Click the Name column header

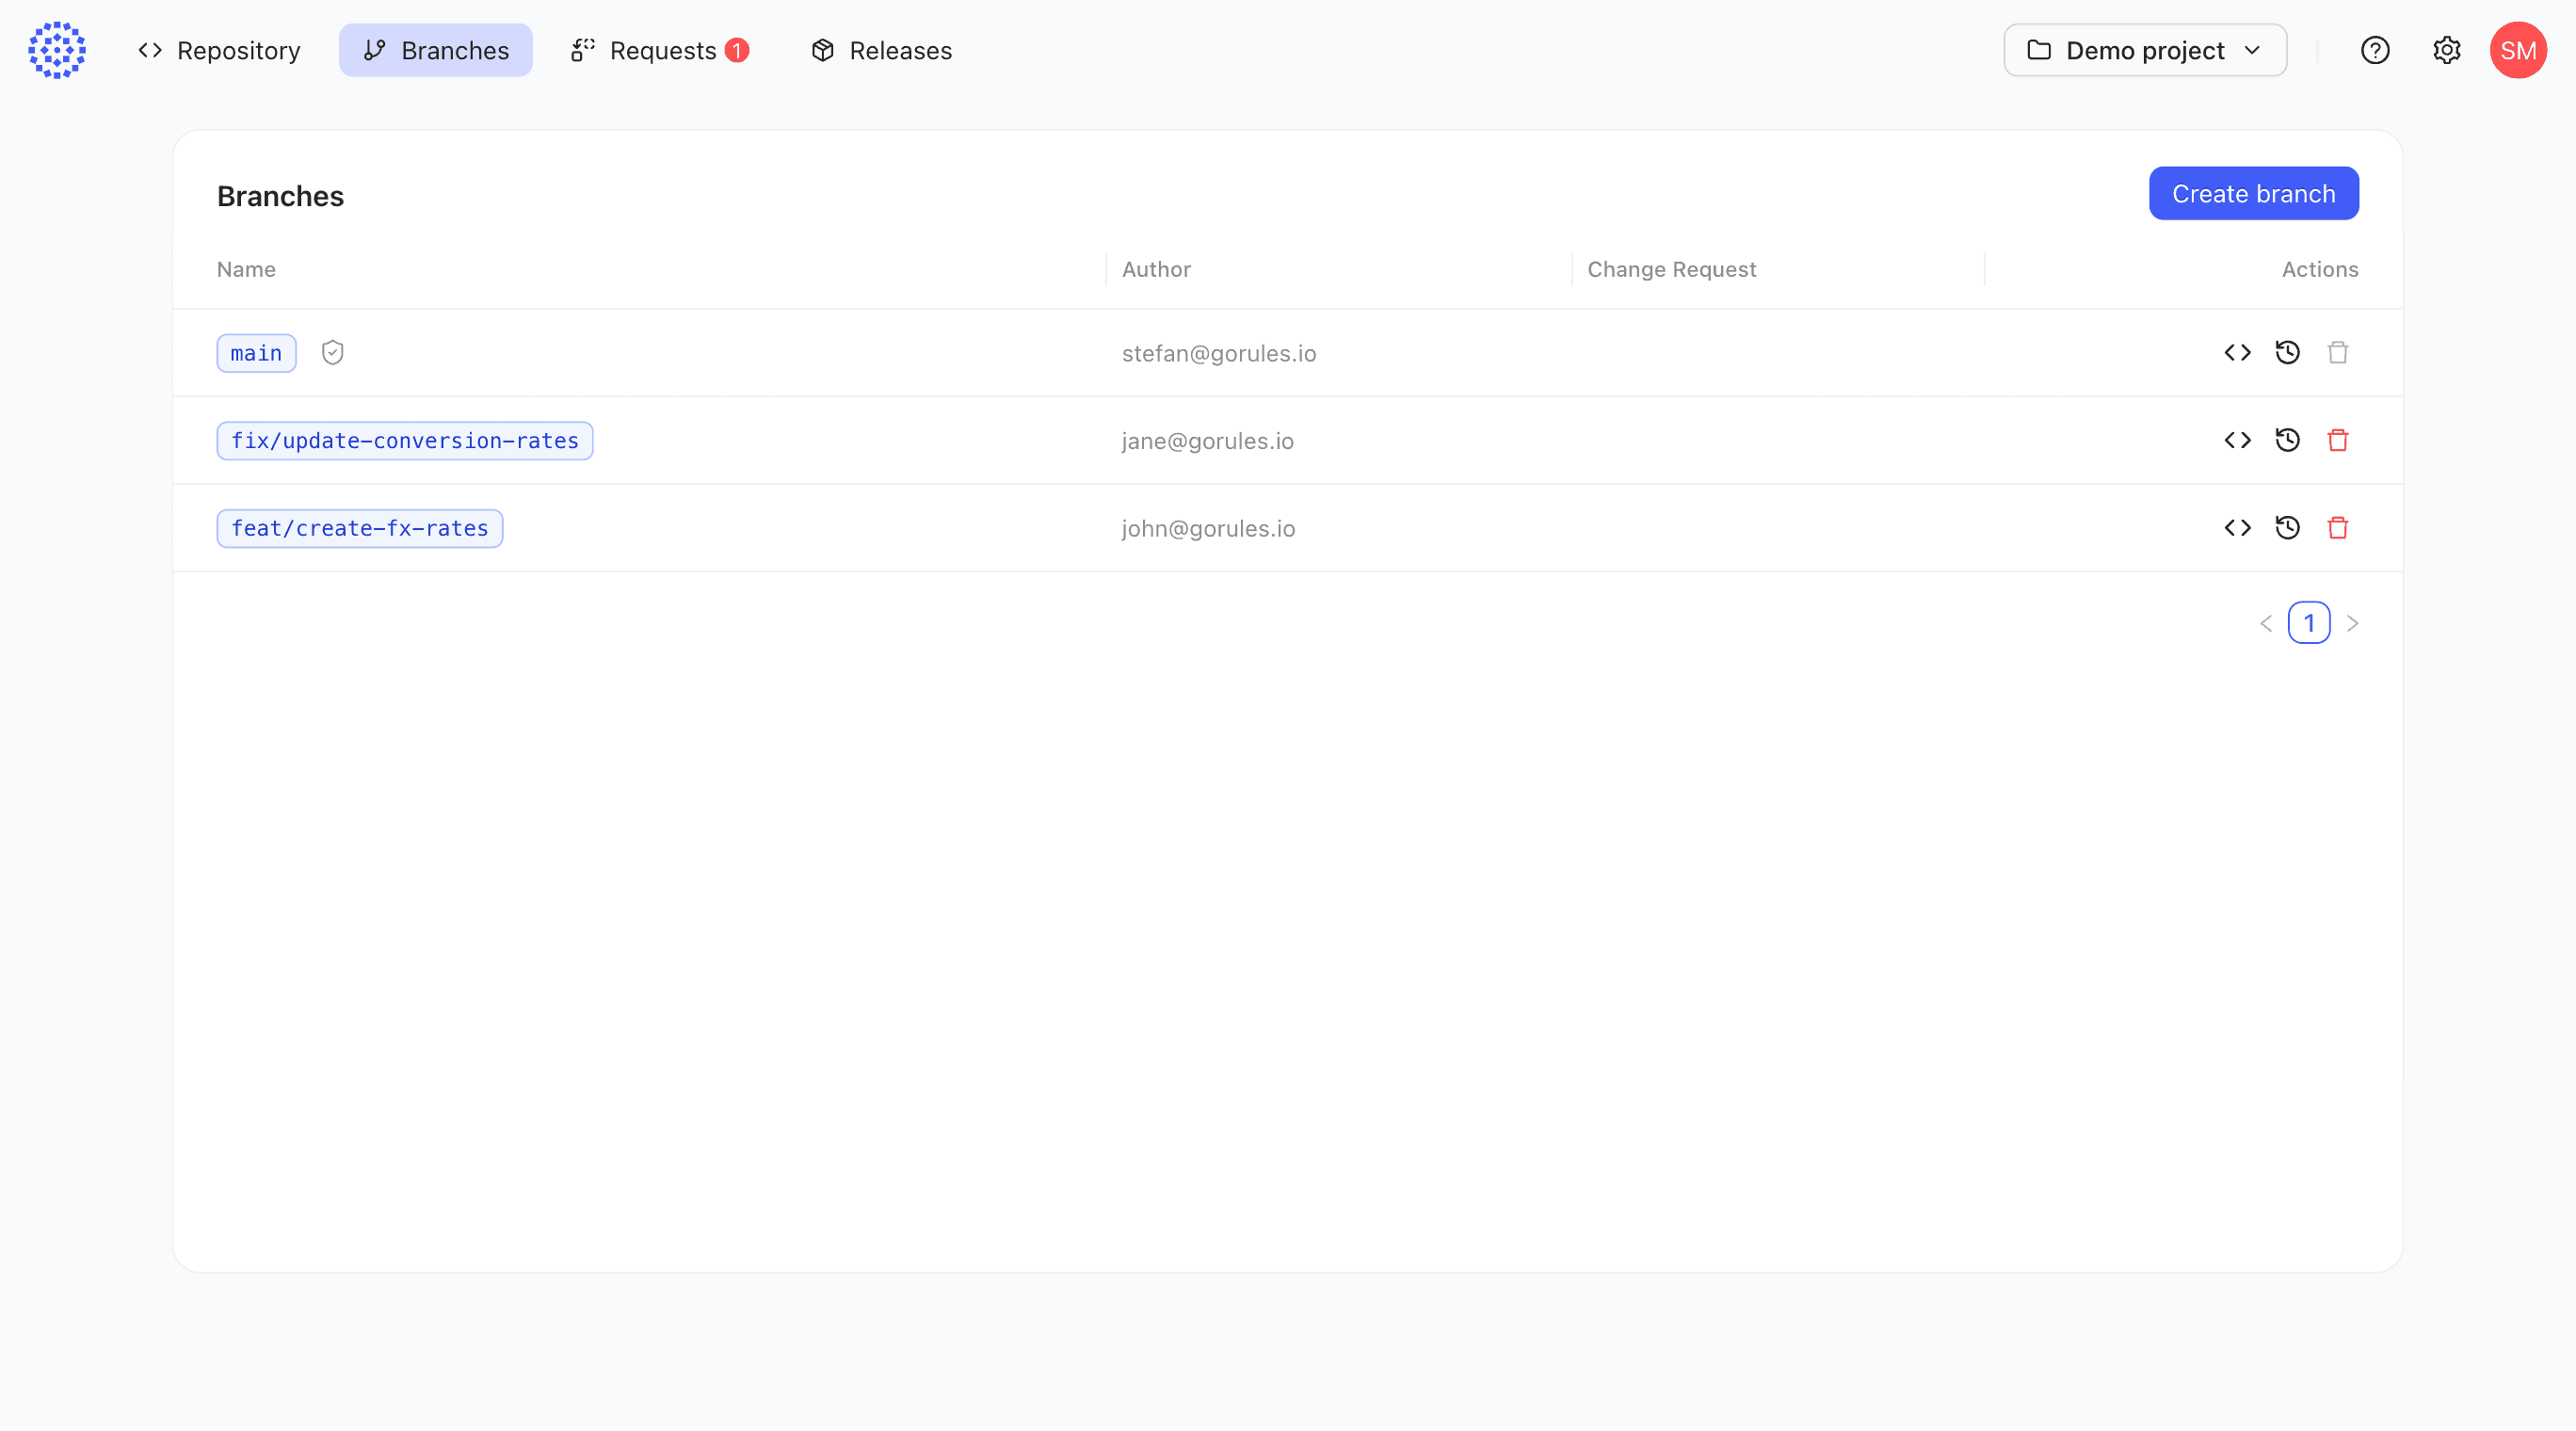pos(246,270)
